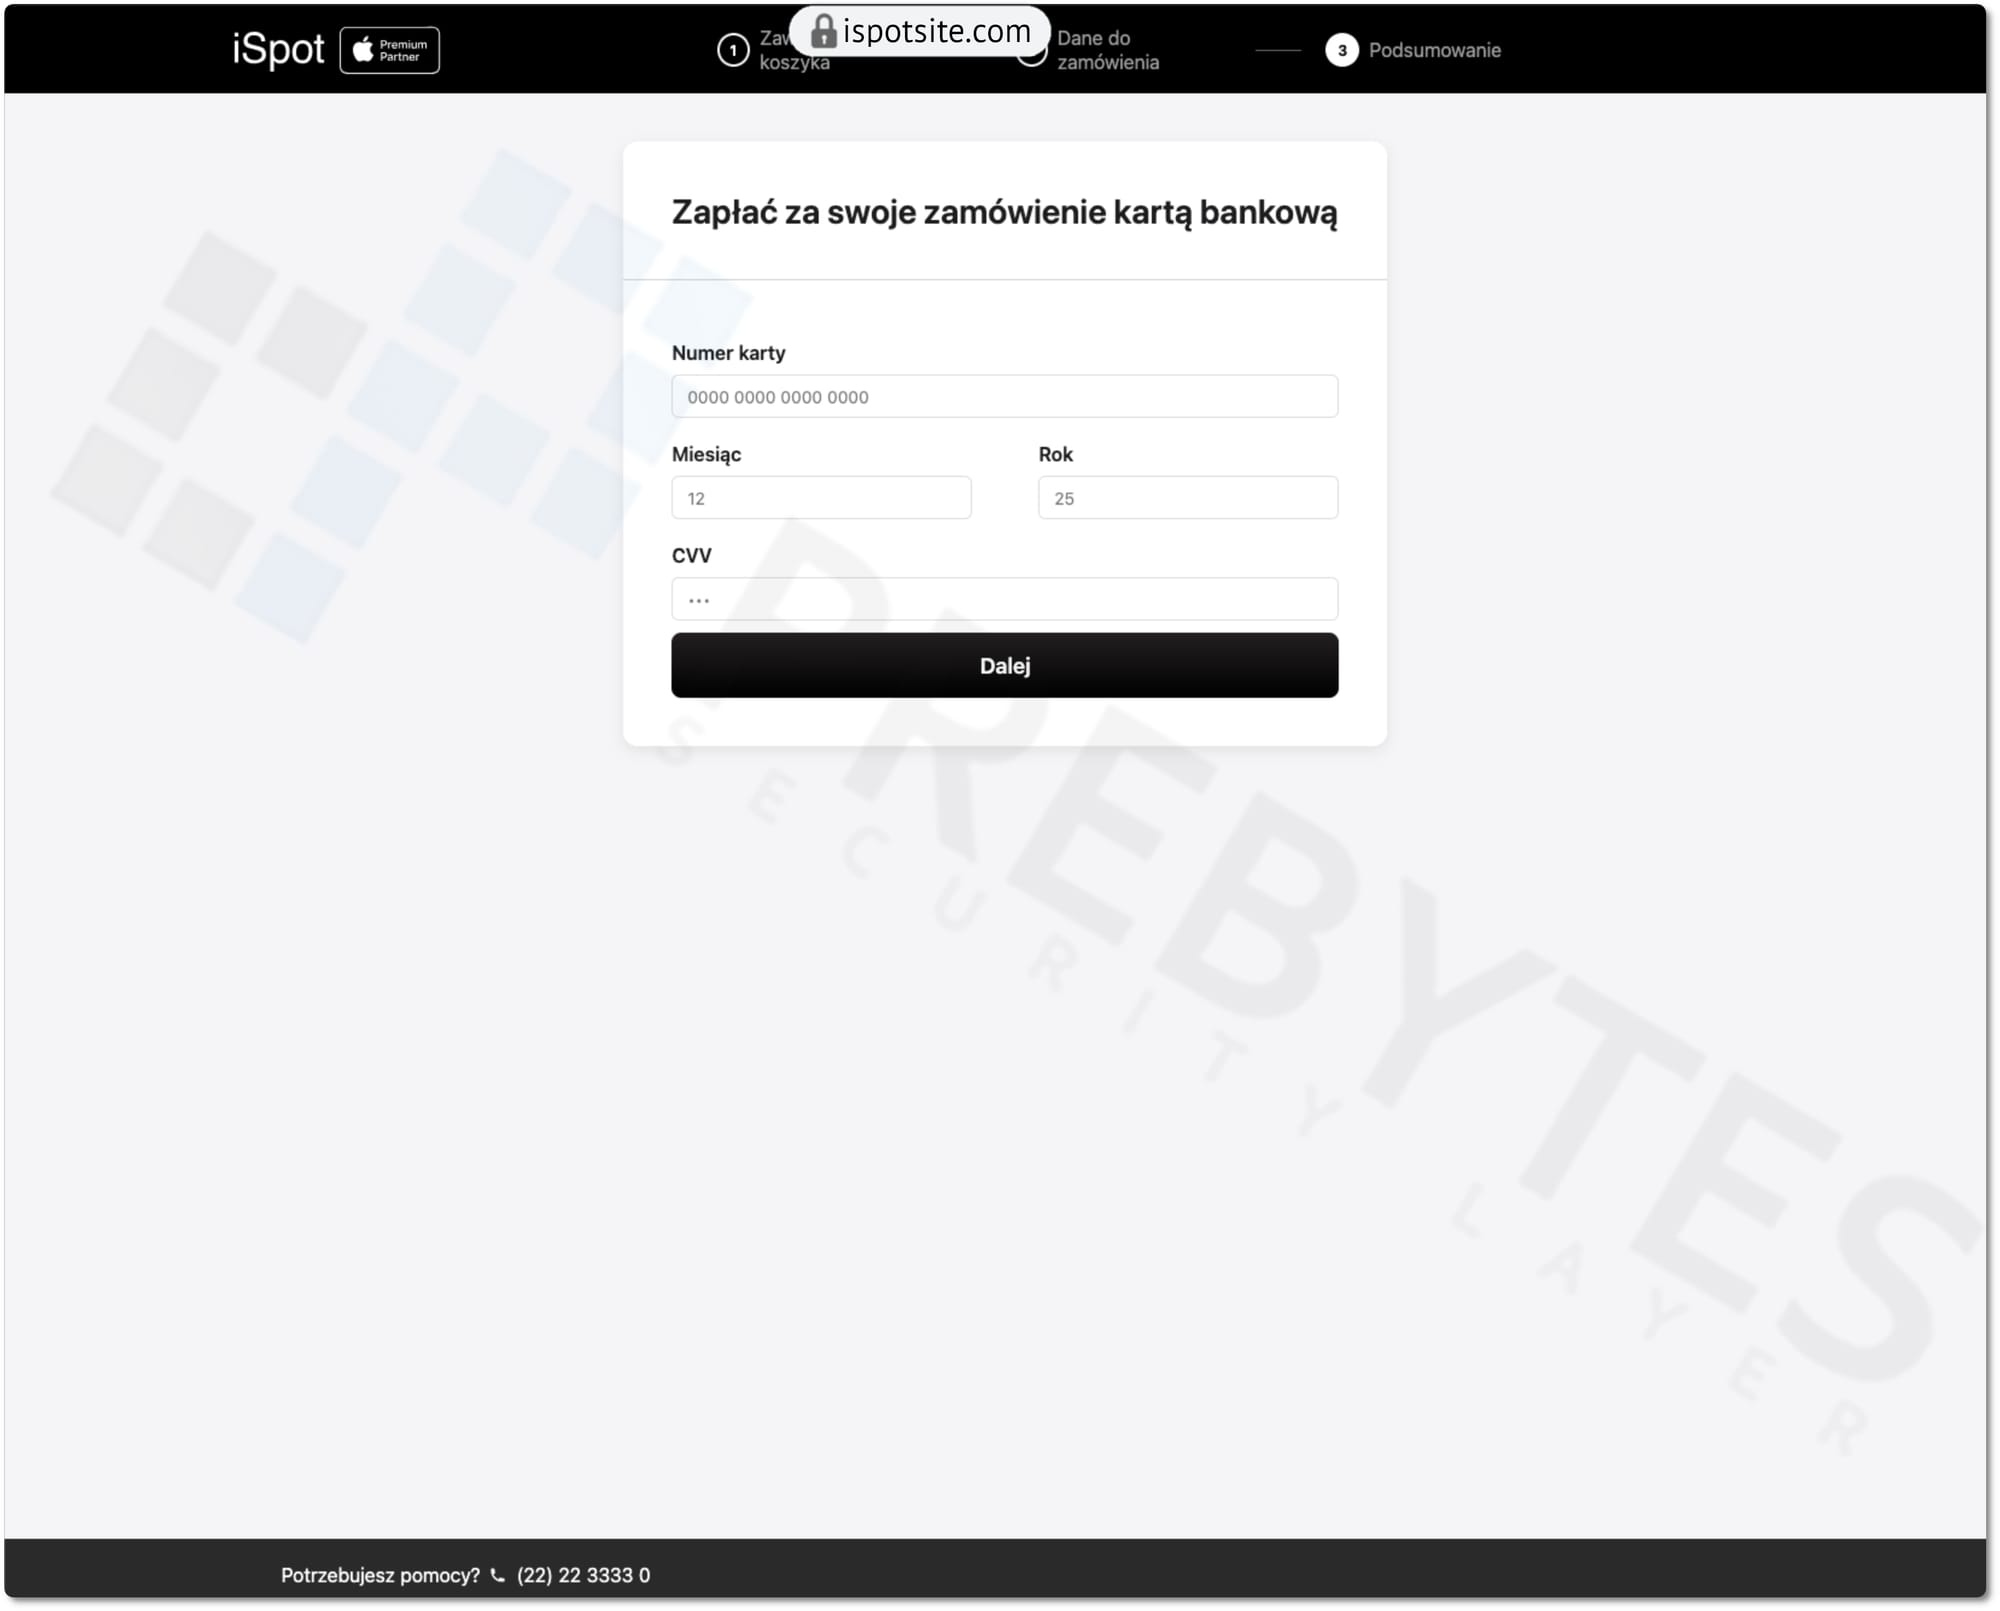This screenshot has height=1611, width=2000.
Task: Click the partially hidden step 2 circle
Action: pyautogui.click(x=1031, y=62)
